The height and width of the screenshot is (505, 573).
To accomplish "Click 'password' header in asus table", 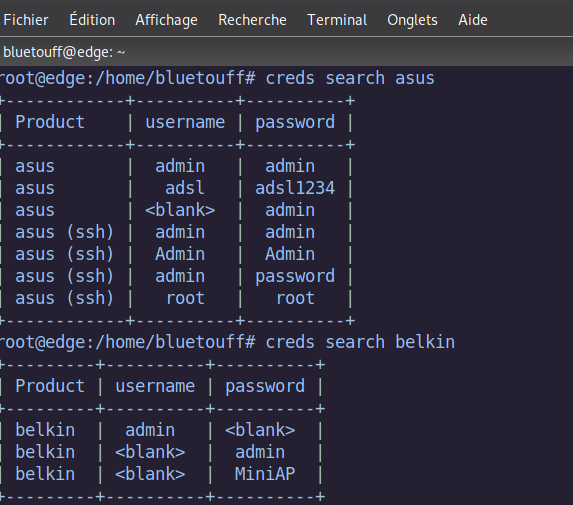I will pyautogui.click(x=295, y=122).
